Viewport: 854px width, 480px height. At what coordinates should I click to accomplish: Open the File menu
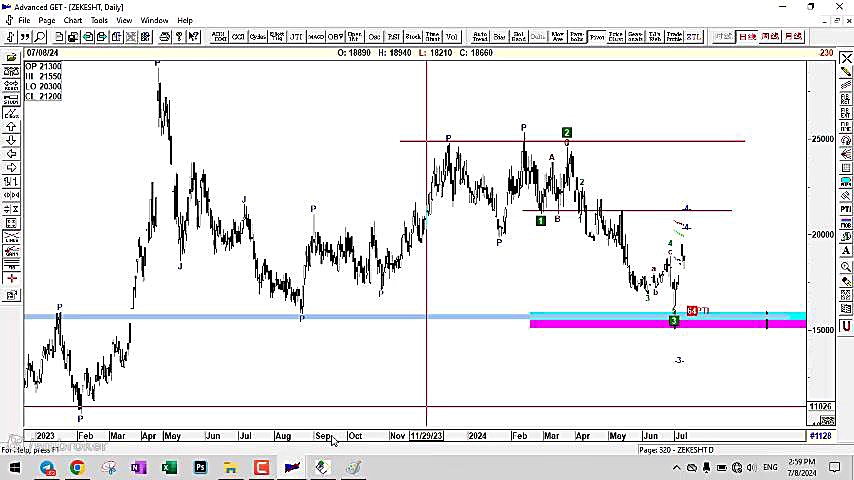[x=23, y=20]
